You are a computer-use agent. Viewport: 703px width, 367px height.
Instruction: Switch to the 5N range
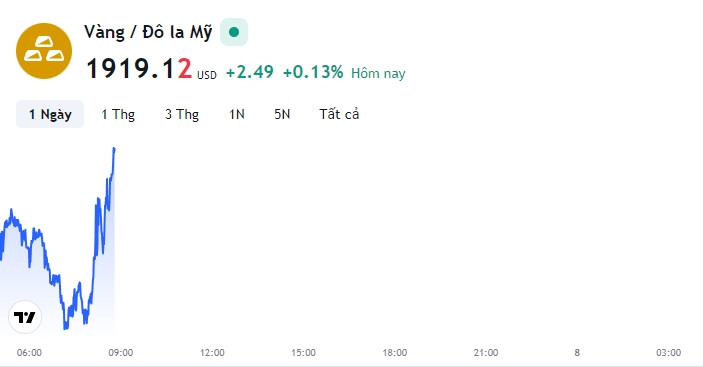pyautogui.click(x=282, y=114)
